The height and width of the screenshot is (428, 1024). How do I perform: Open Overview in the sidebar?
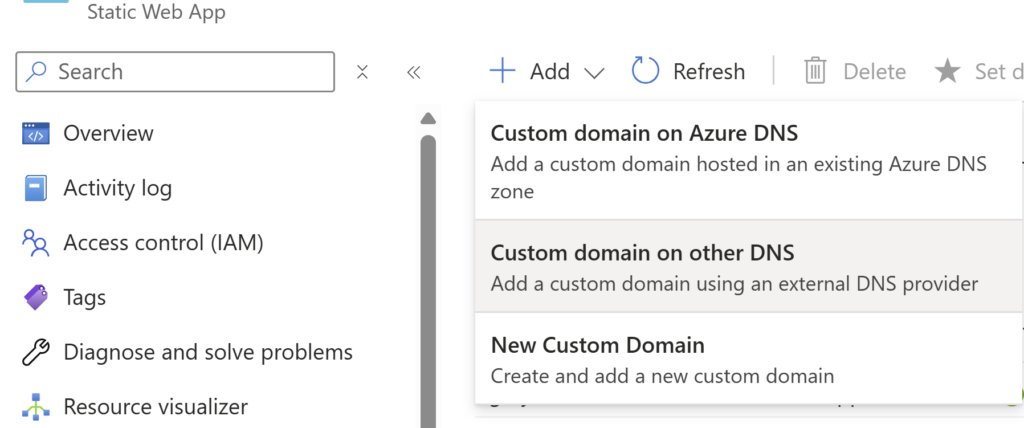(x=108, y=133)
